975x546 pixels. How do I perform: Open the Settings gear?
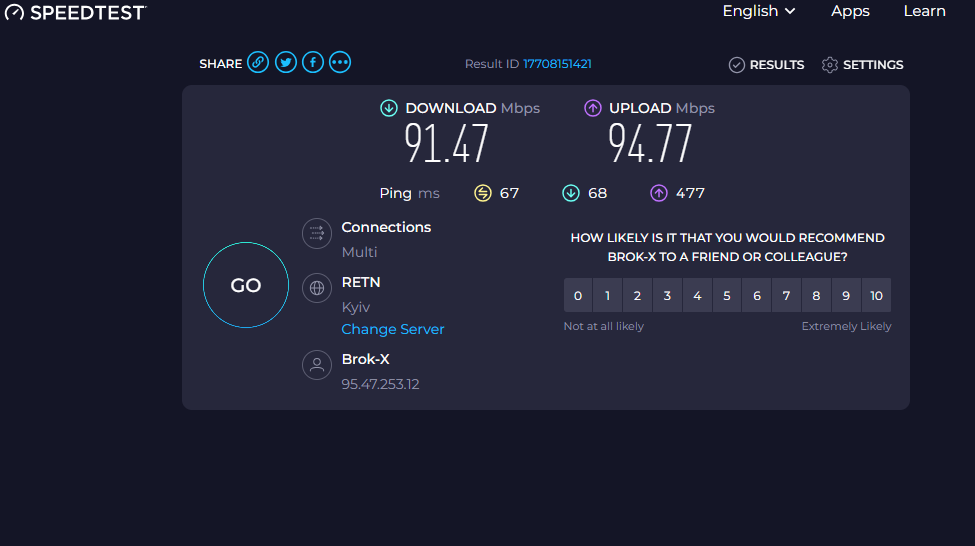(x=862, y=65)
